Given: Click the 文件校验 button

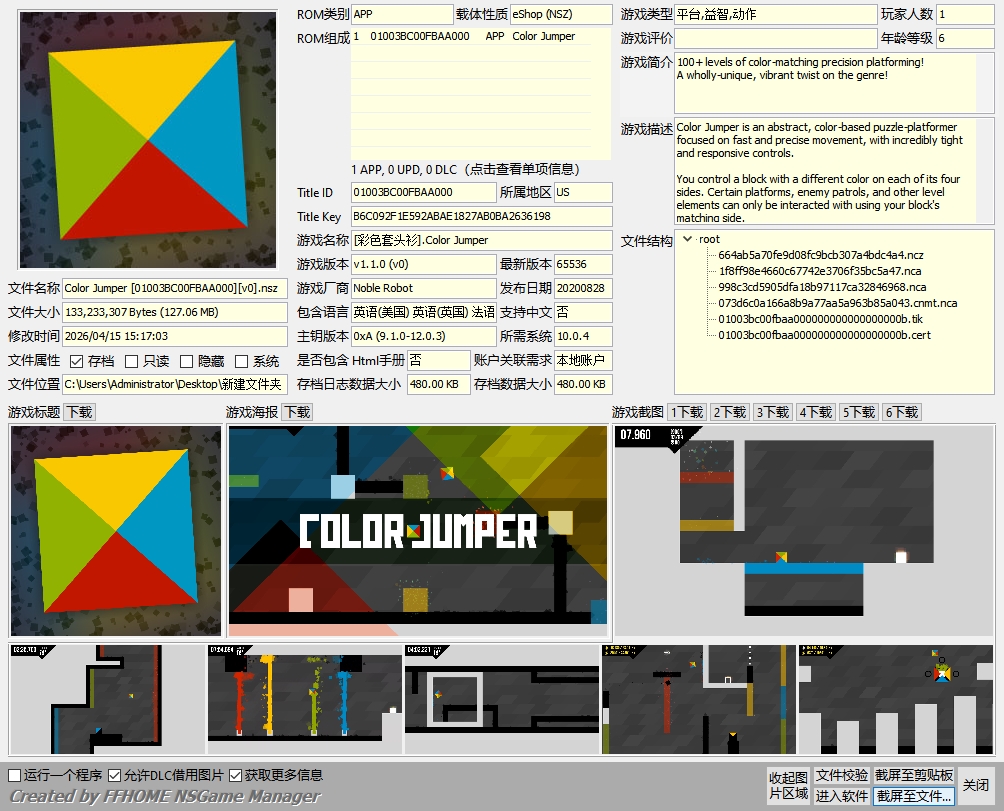Looking at the screenshot, I should (x=841, y=776).
